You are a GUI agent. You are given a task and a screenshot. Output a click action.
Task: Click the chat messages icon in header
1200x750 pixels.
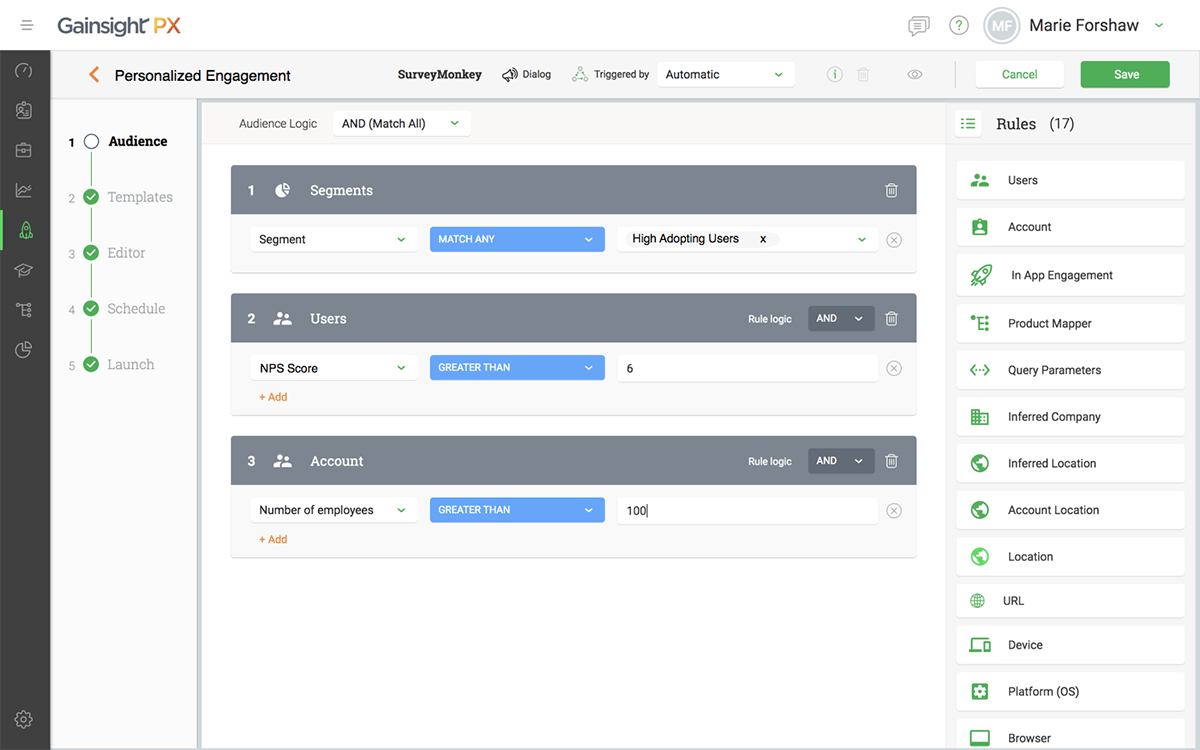tap(918, 26)
